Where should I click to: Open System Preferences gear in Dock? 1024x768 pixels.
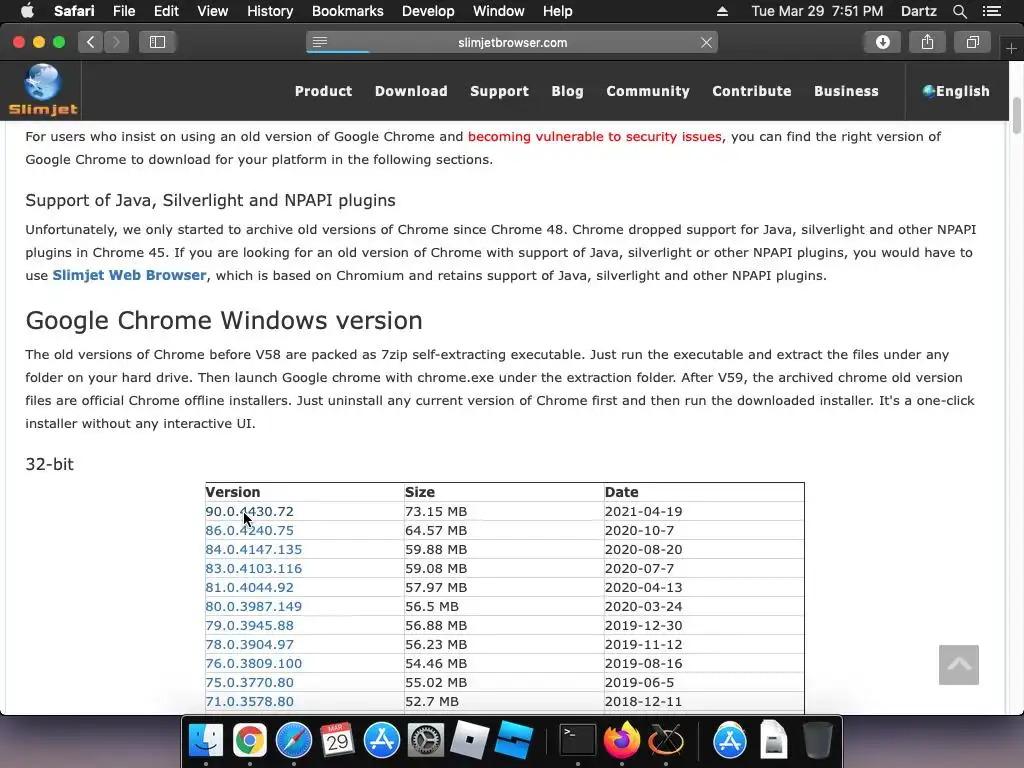[426, 741]
